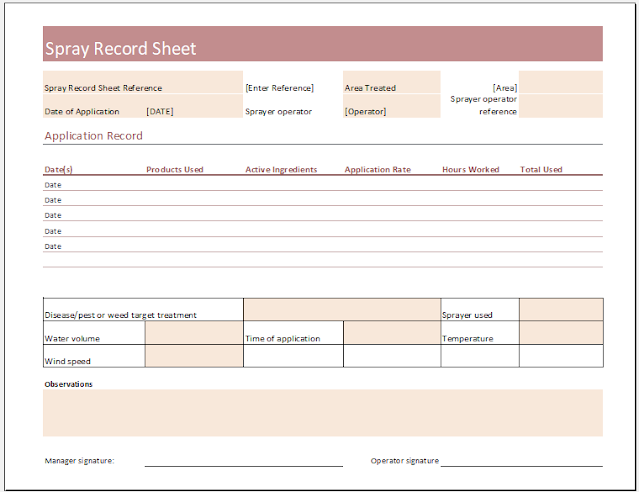The image size is (639, 492).
Task: Click the shaded cell beside Time of application
Action: tap(392, 333)
